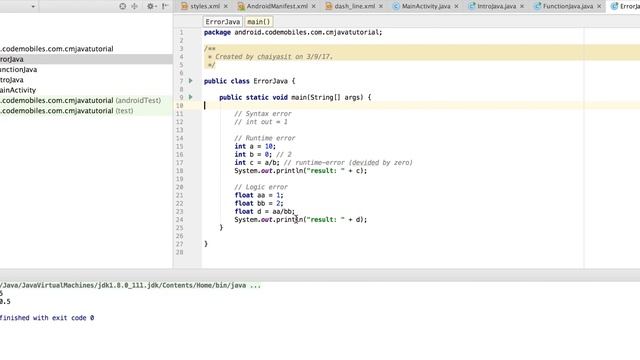Switch to the MainActivity.java tab
This screenshot has width=640, height=360.
pos(426,6)
